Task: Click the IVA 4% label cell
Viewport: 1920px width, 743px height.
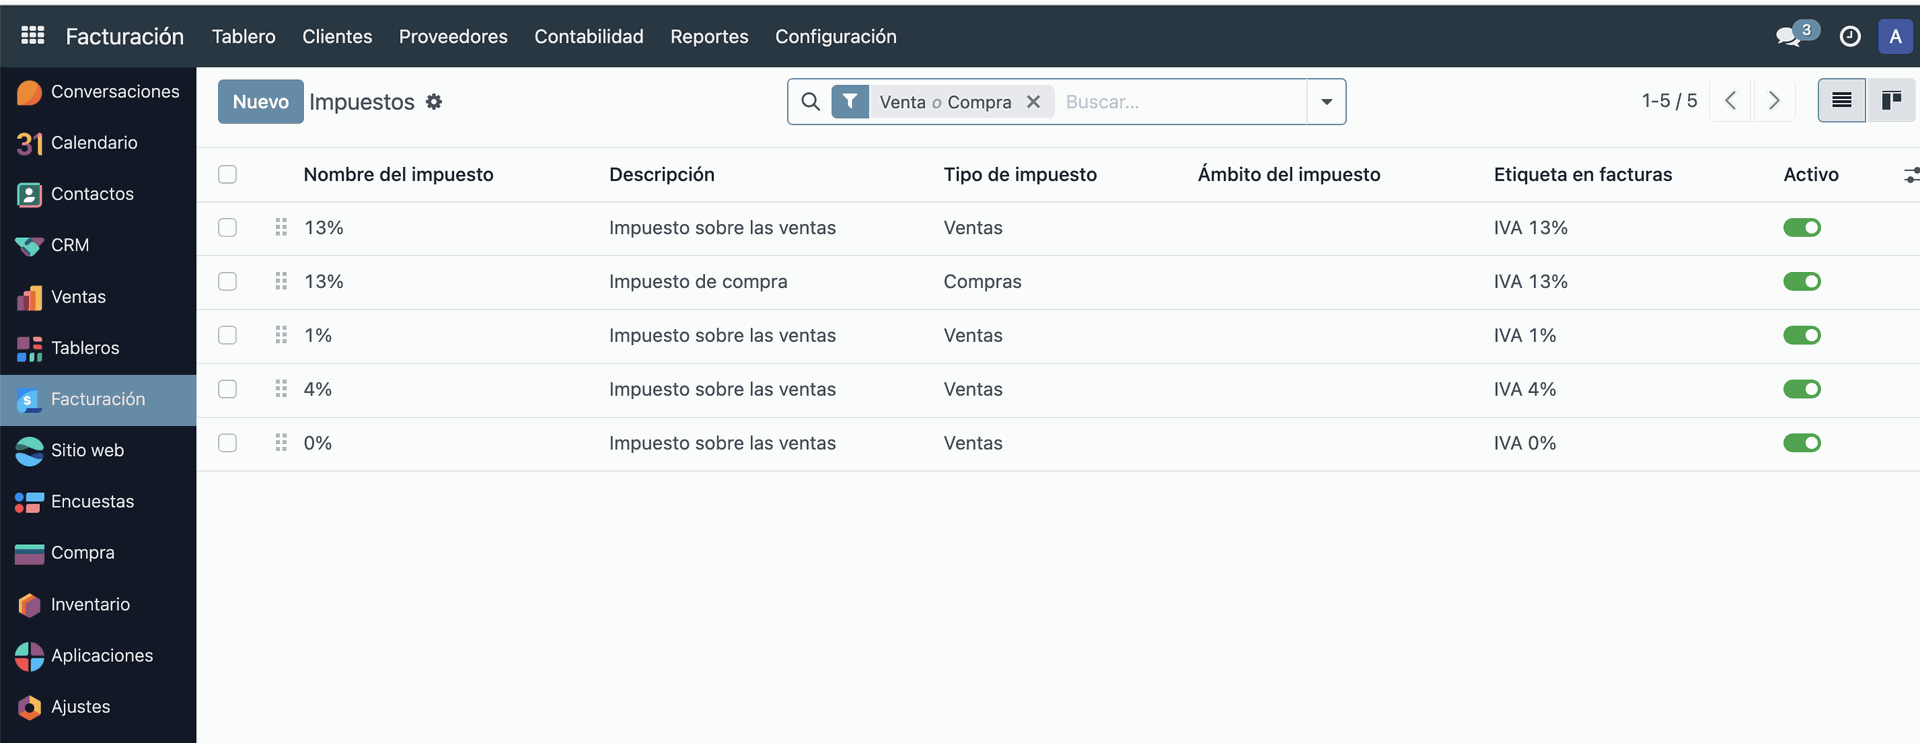Action: (x=1525, y=389)
